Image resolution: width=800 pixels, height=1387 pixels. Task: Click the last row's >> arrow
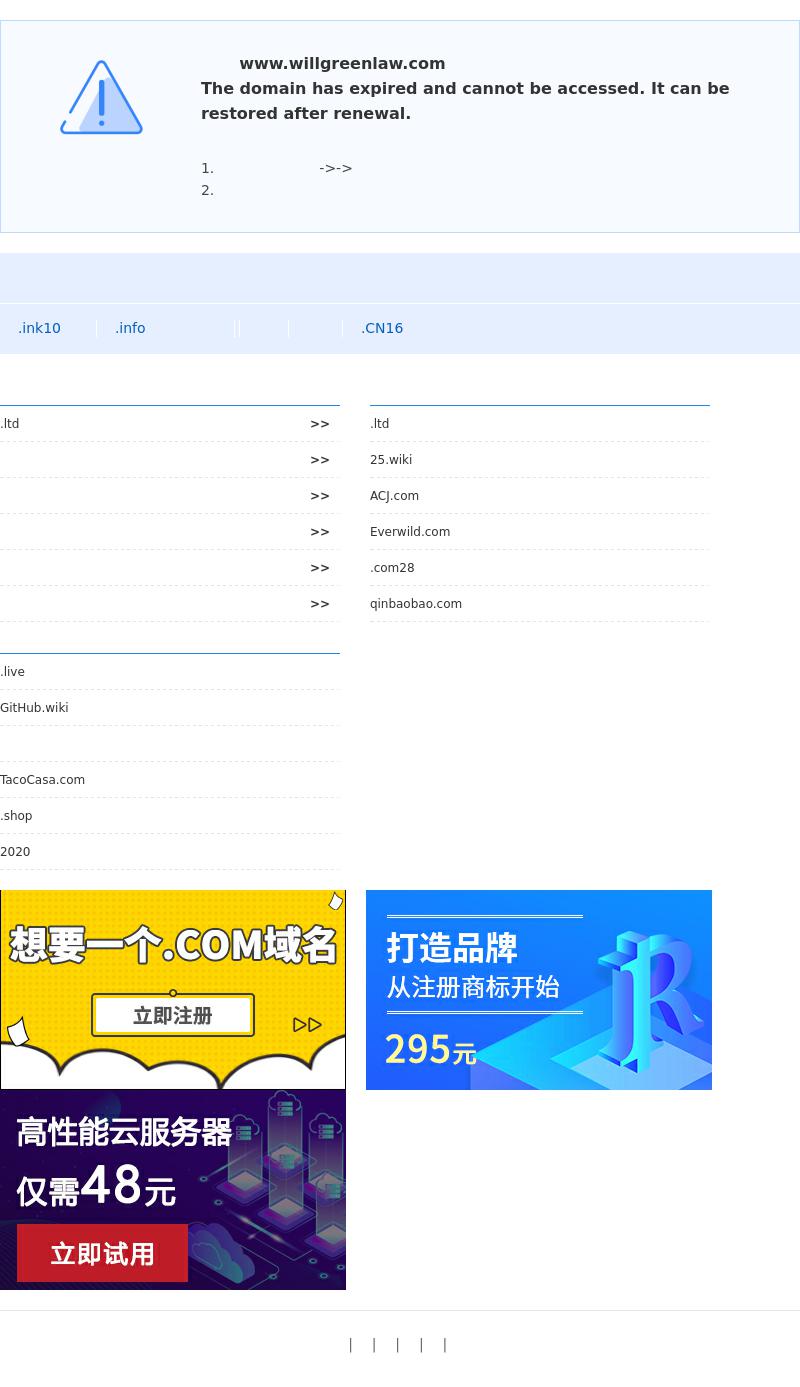click(319, 604)
